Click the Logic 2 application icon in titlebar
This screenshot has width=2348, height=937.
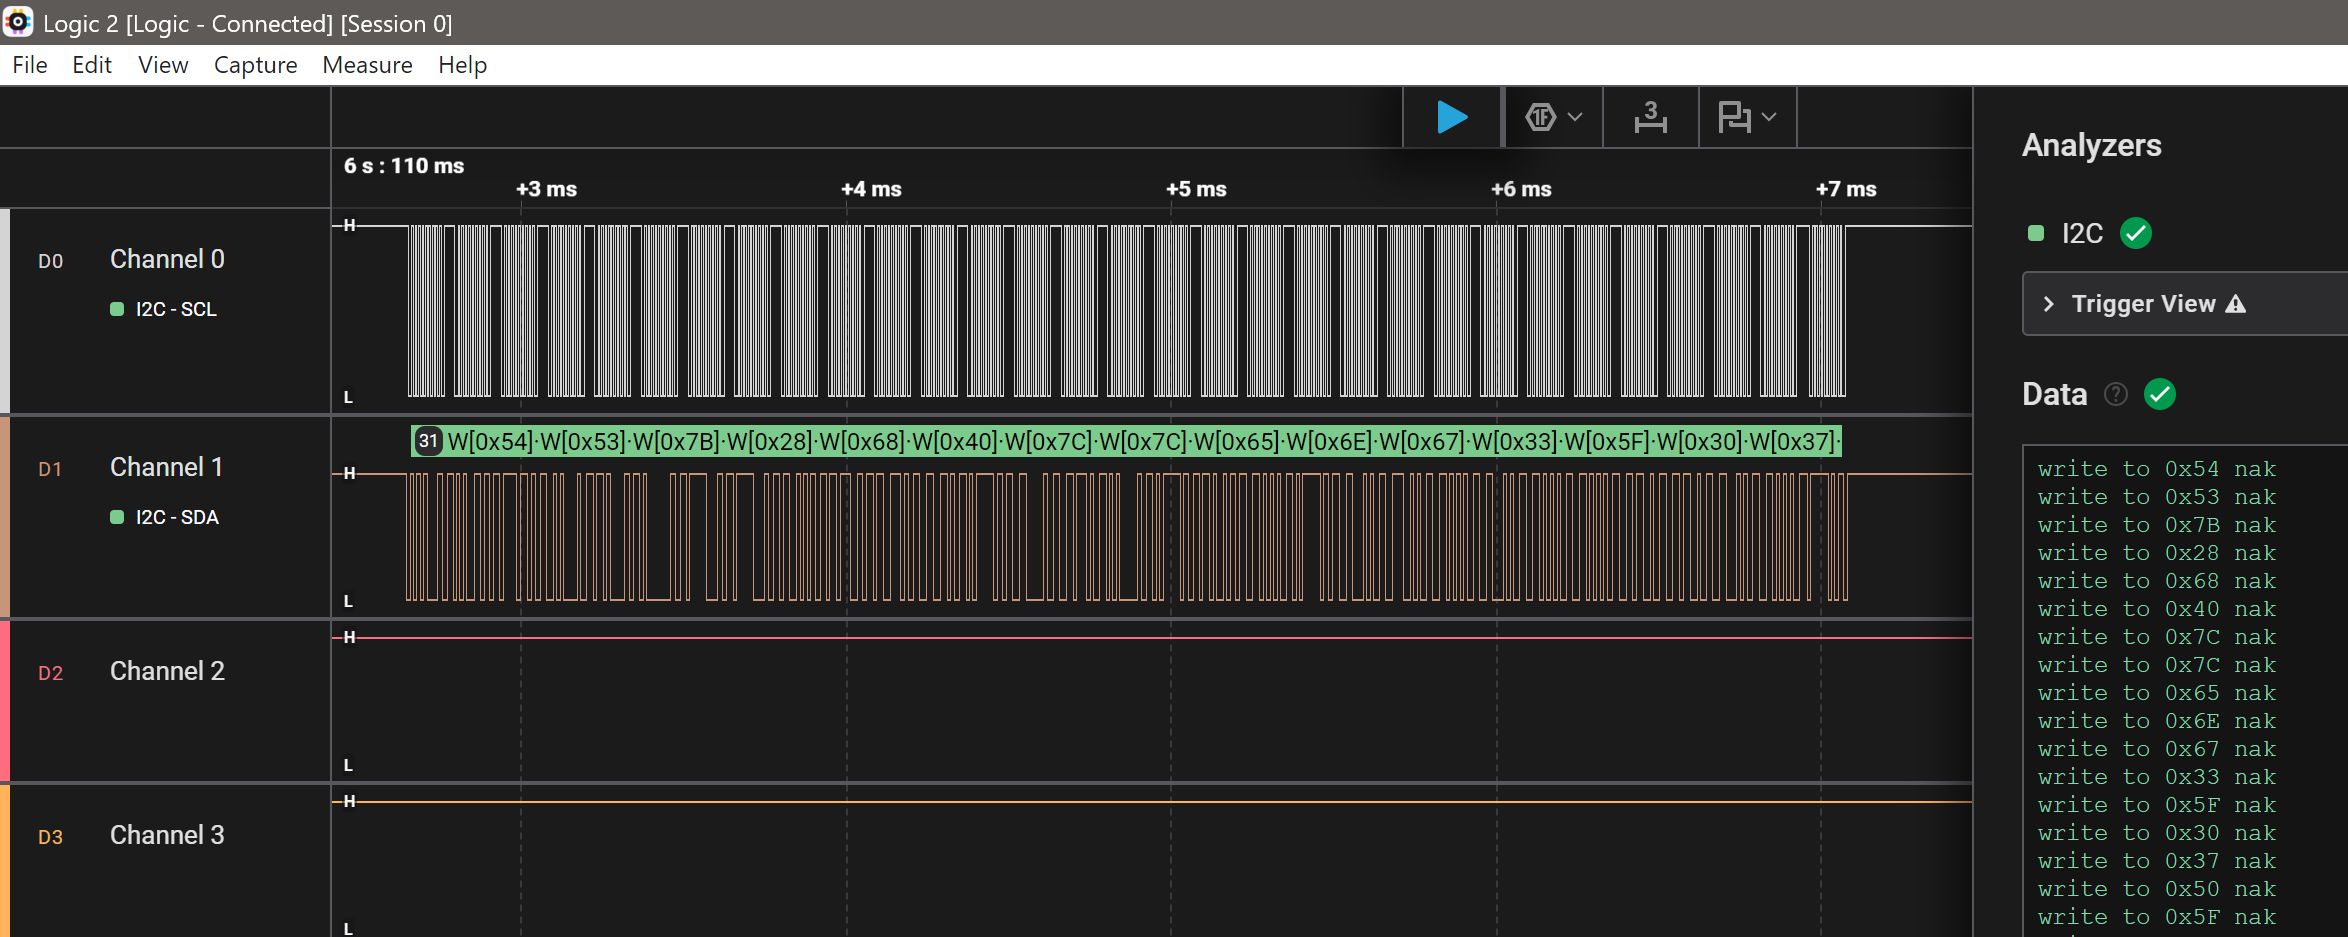(18, 21)
